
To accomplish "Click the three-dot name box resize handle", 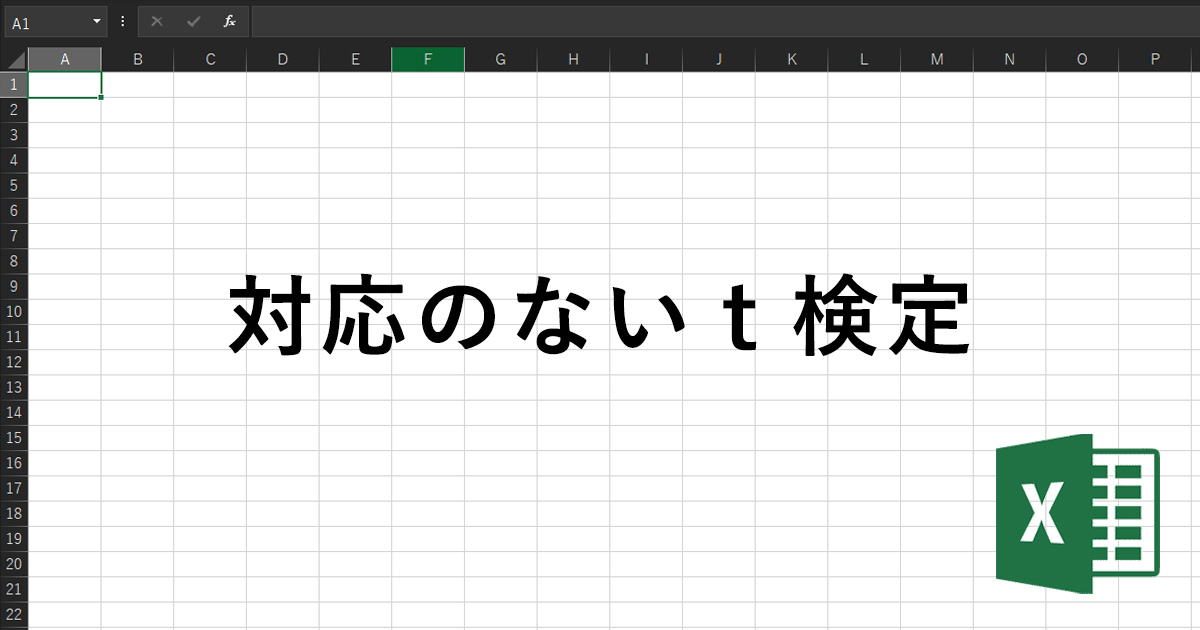I will click(x=122, y=21).
